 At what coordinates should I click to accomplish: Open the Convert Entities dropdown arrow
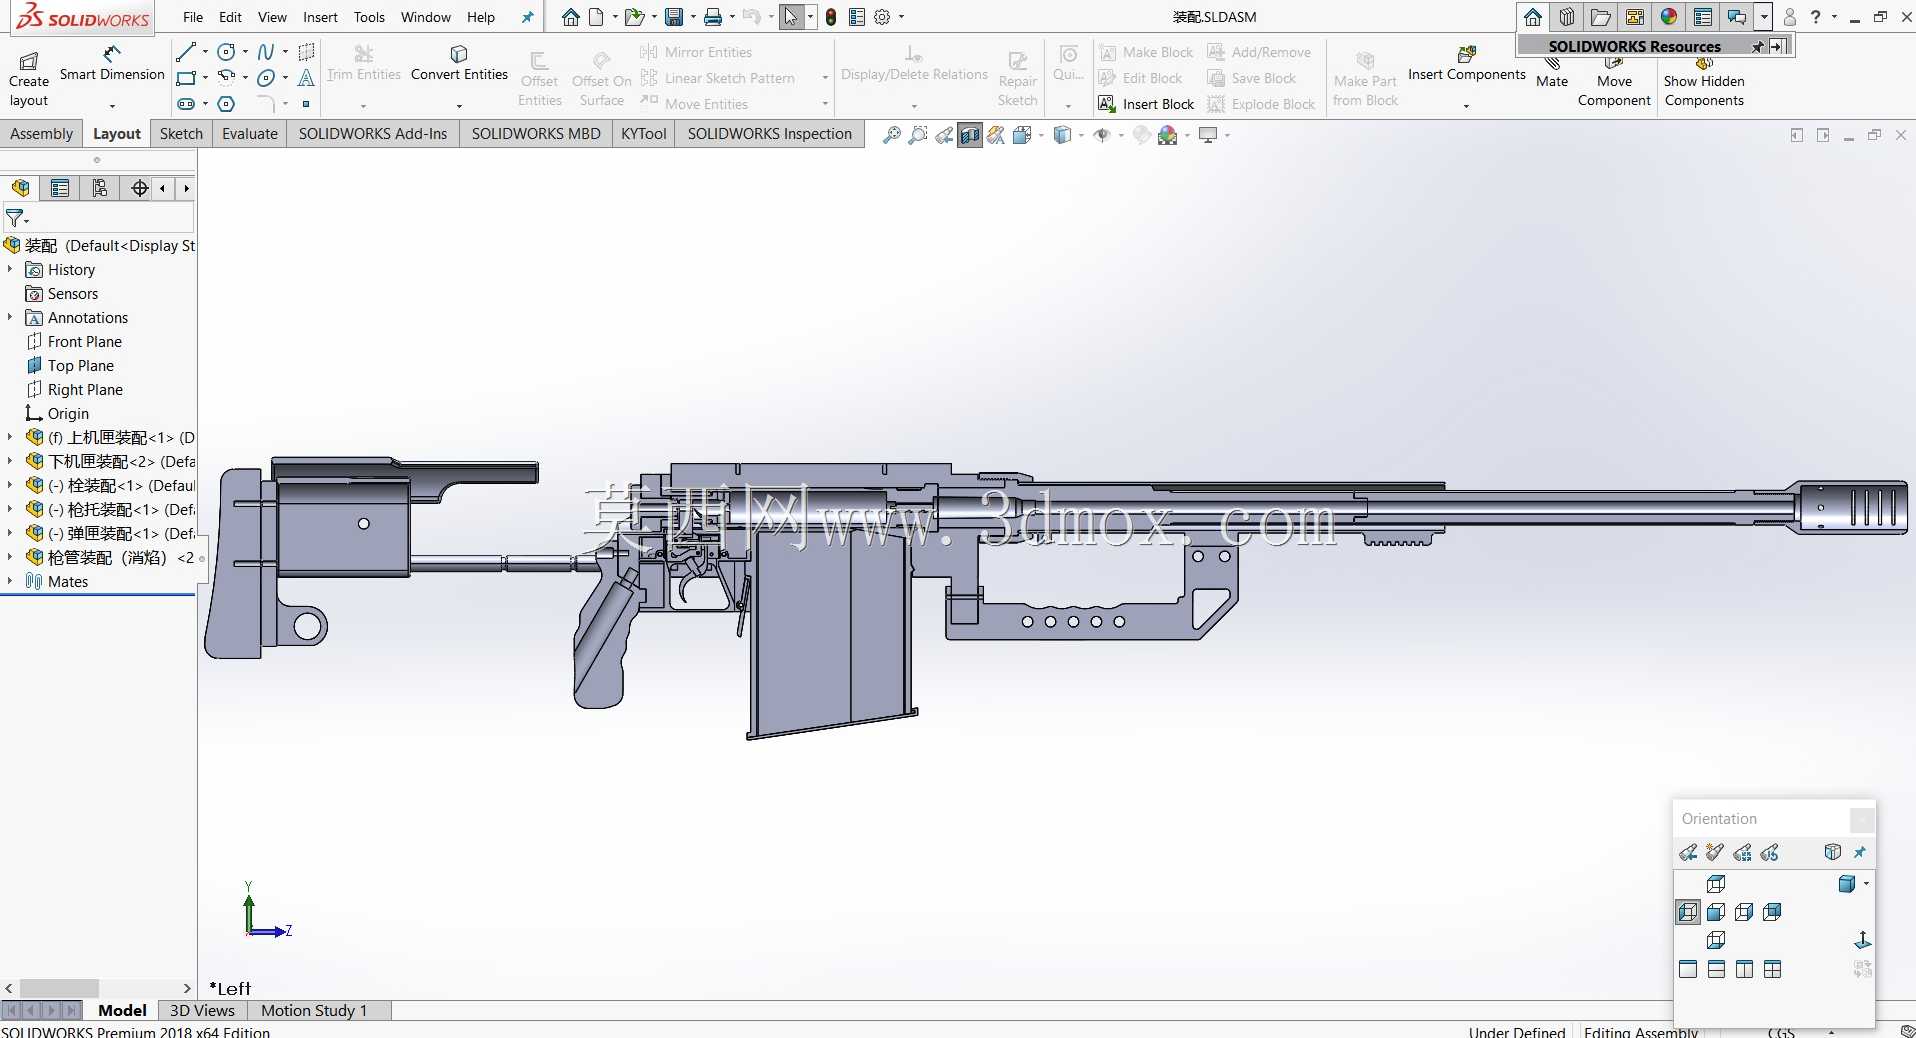coord(459,105)
